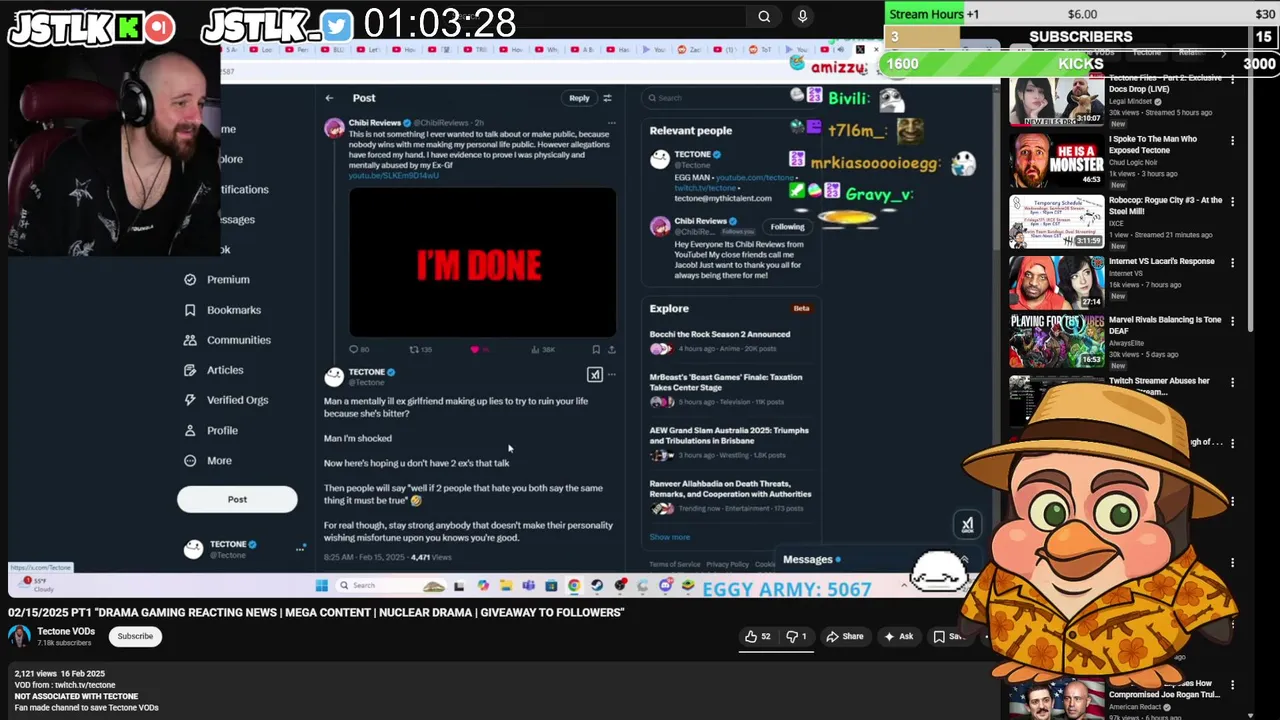Open the Tectone VODs channel avatar
Viewport: 1280px width, 720px height.
(19, 636)
